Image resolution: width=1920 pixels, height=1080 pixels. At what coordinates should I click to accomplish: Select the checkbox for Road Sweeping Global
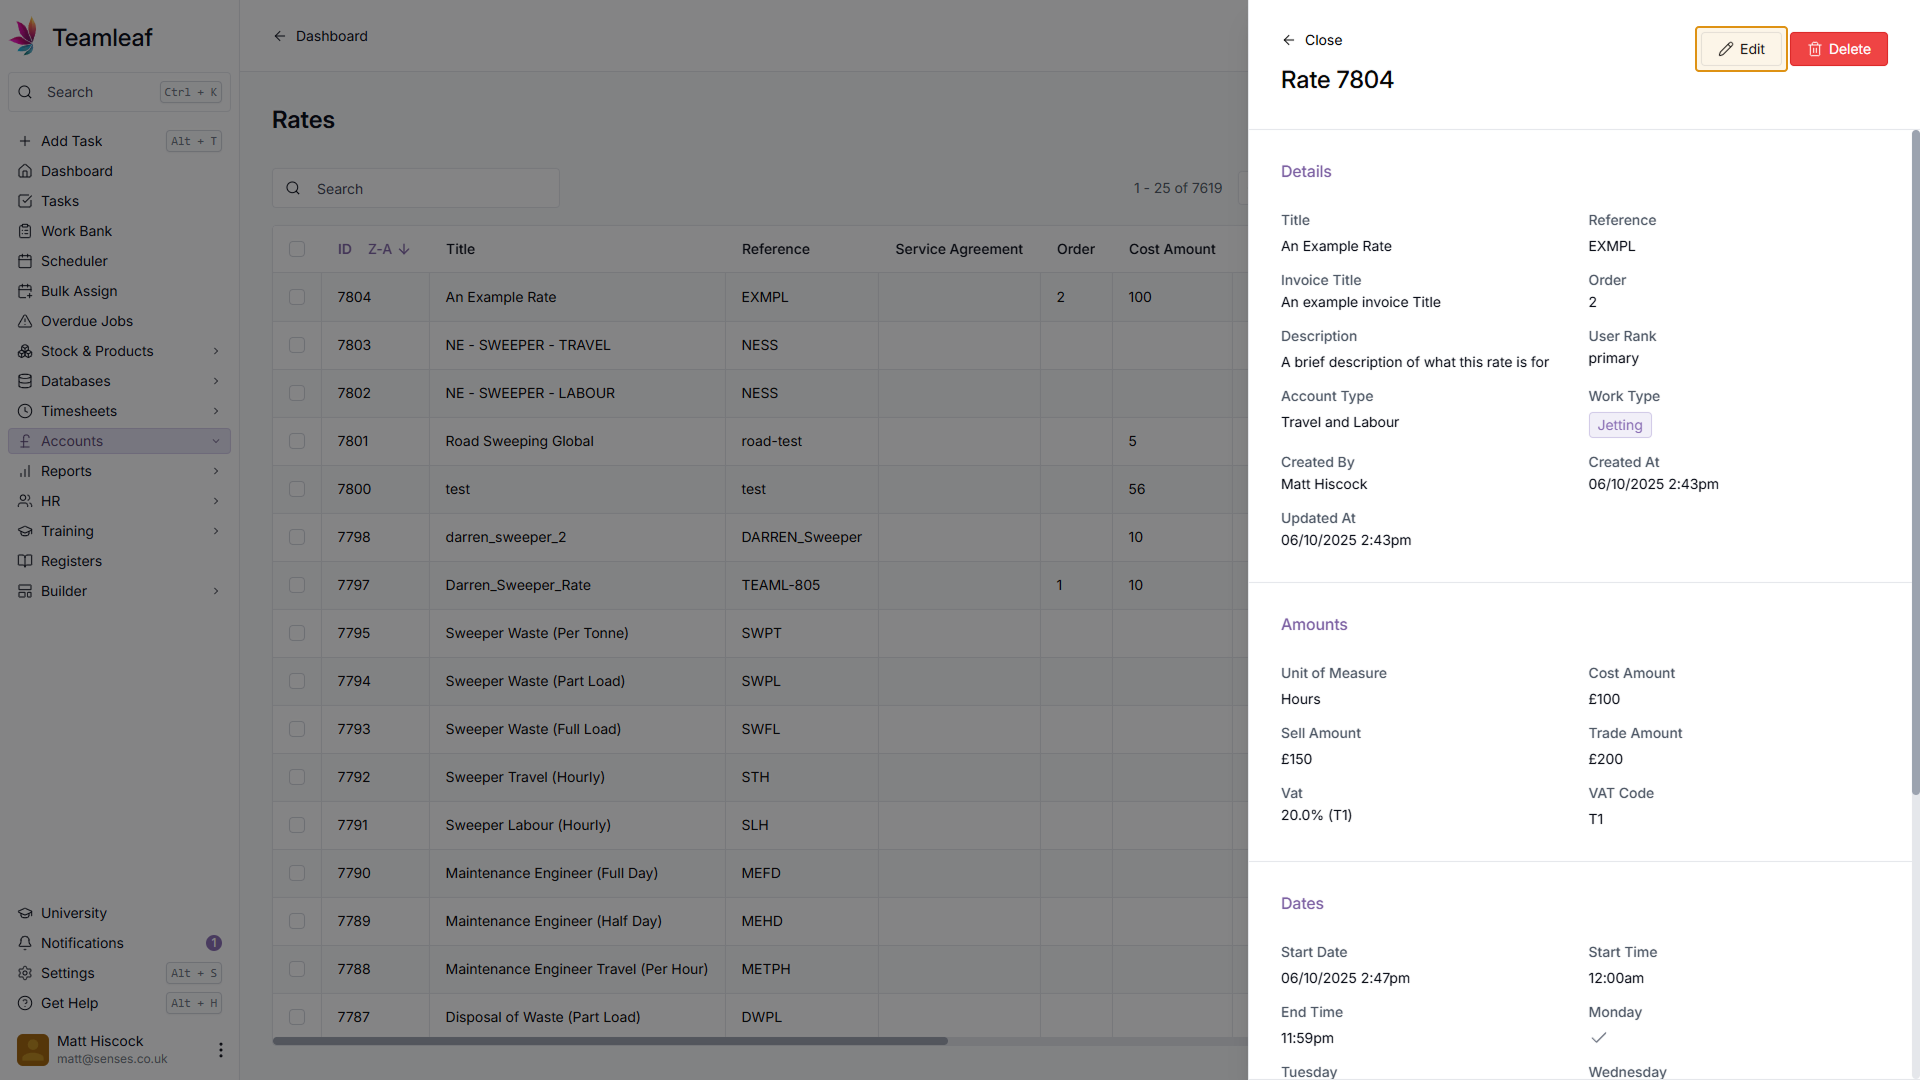(297, 441)
